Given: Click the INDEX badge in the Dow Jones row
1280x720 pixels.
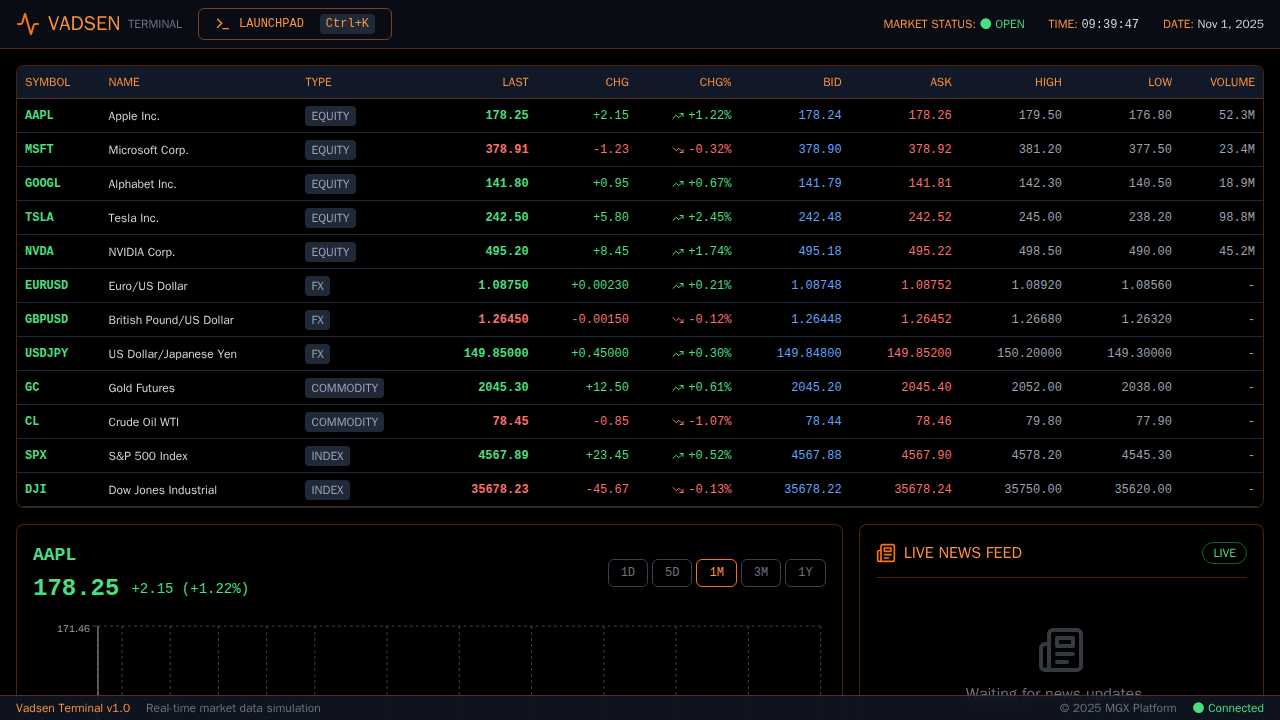Looking at the screenshot, I should (327, 490).
